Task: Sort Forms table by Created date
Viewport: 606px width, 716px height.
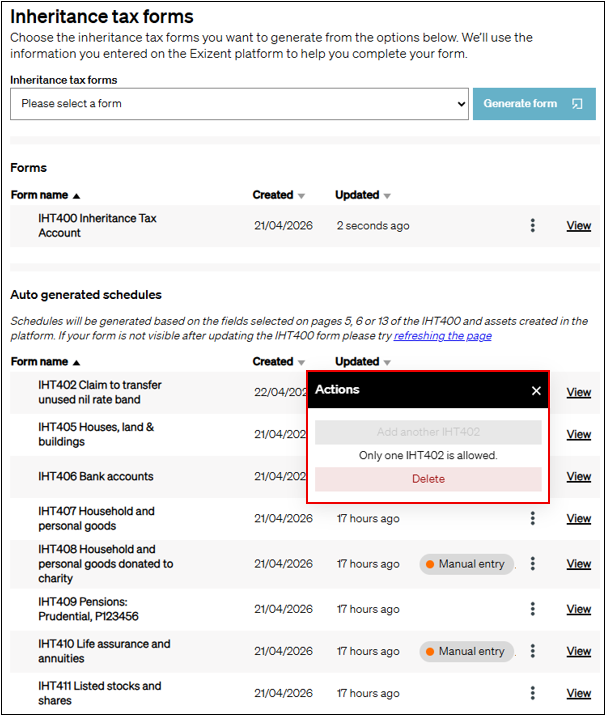Action: [x=279, y=196]
